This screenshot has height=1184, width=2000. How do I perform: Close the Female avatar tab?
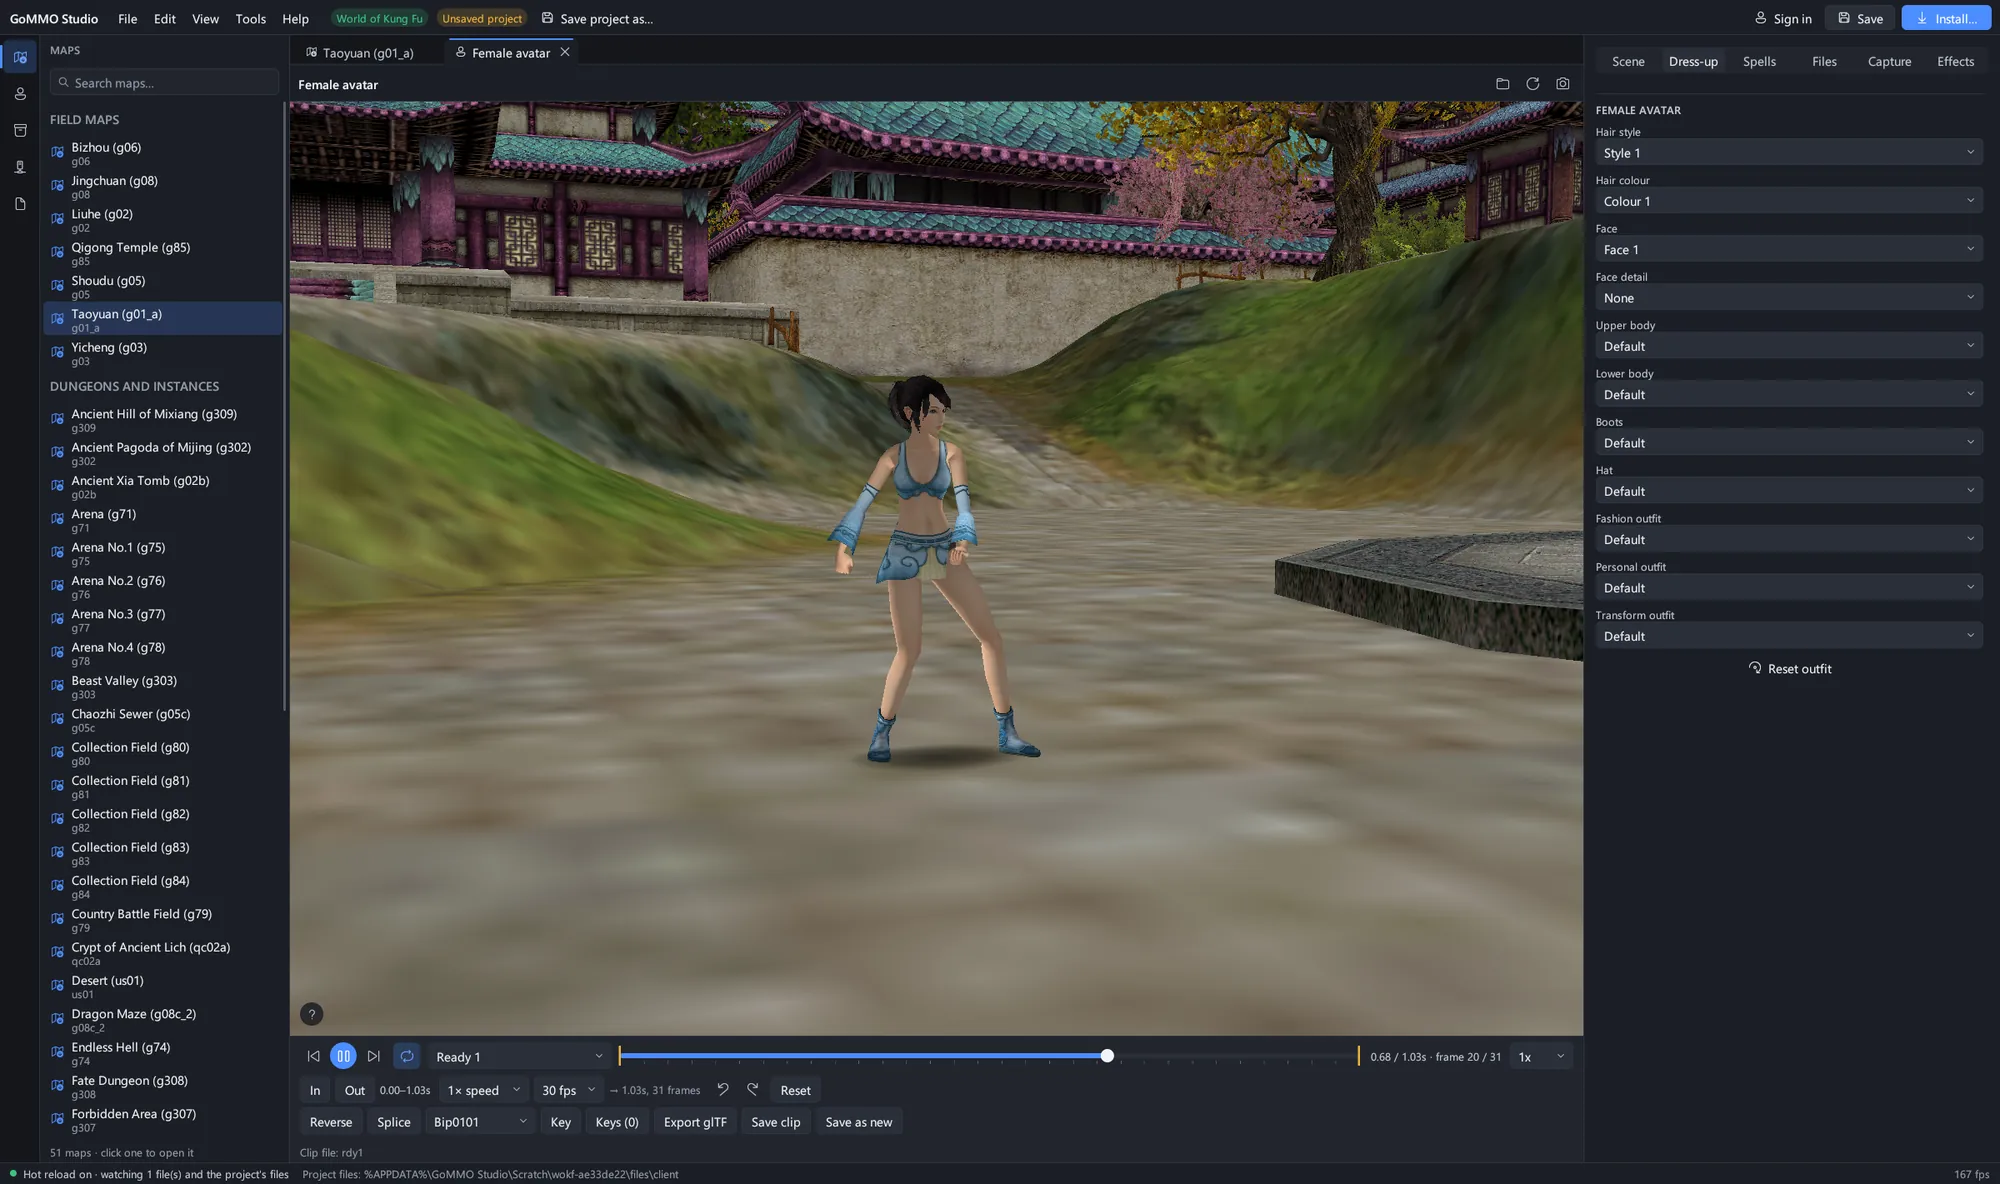[x=565, y=52]
